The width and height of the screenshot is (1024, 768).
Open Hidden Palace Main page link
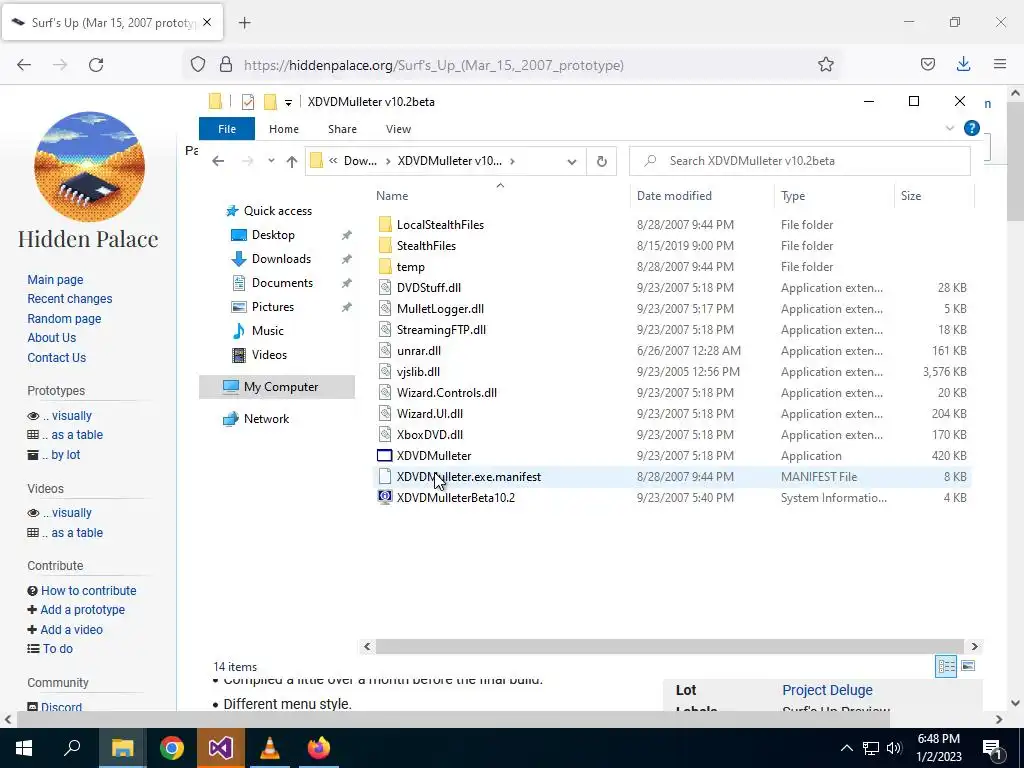(x=55, y=280)
